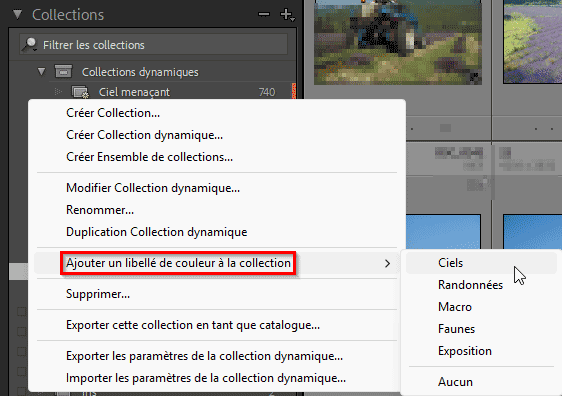Choose Créer Ensemble de collections...
This screenshot has height=396, width=562.
coord(149,157)
